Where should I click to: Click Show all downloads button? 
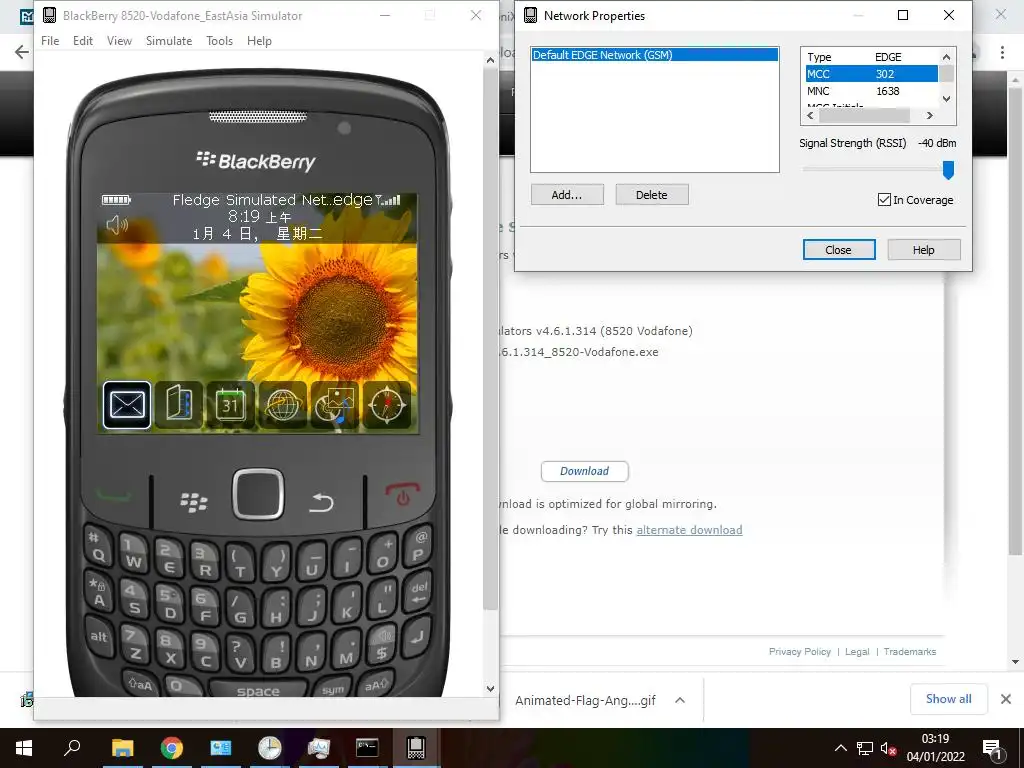[x=948, y=699]
